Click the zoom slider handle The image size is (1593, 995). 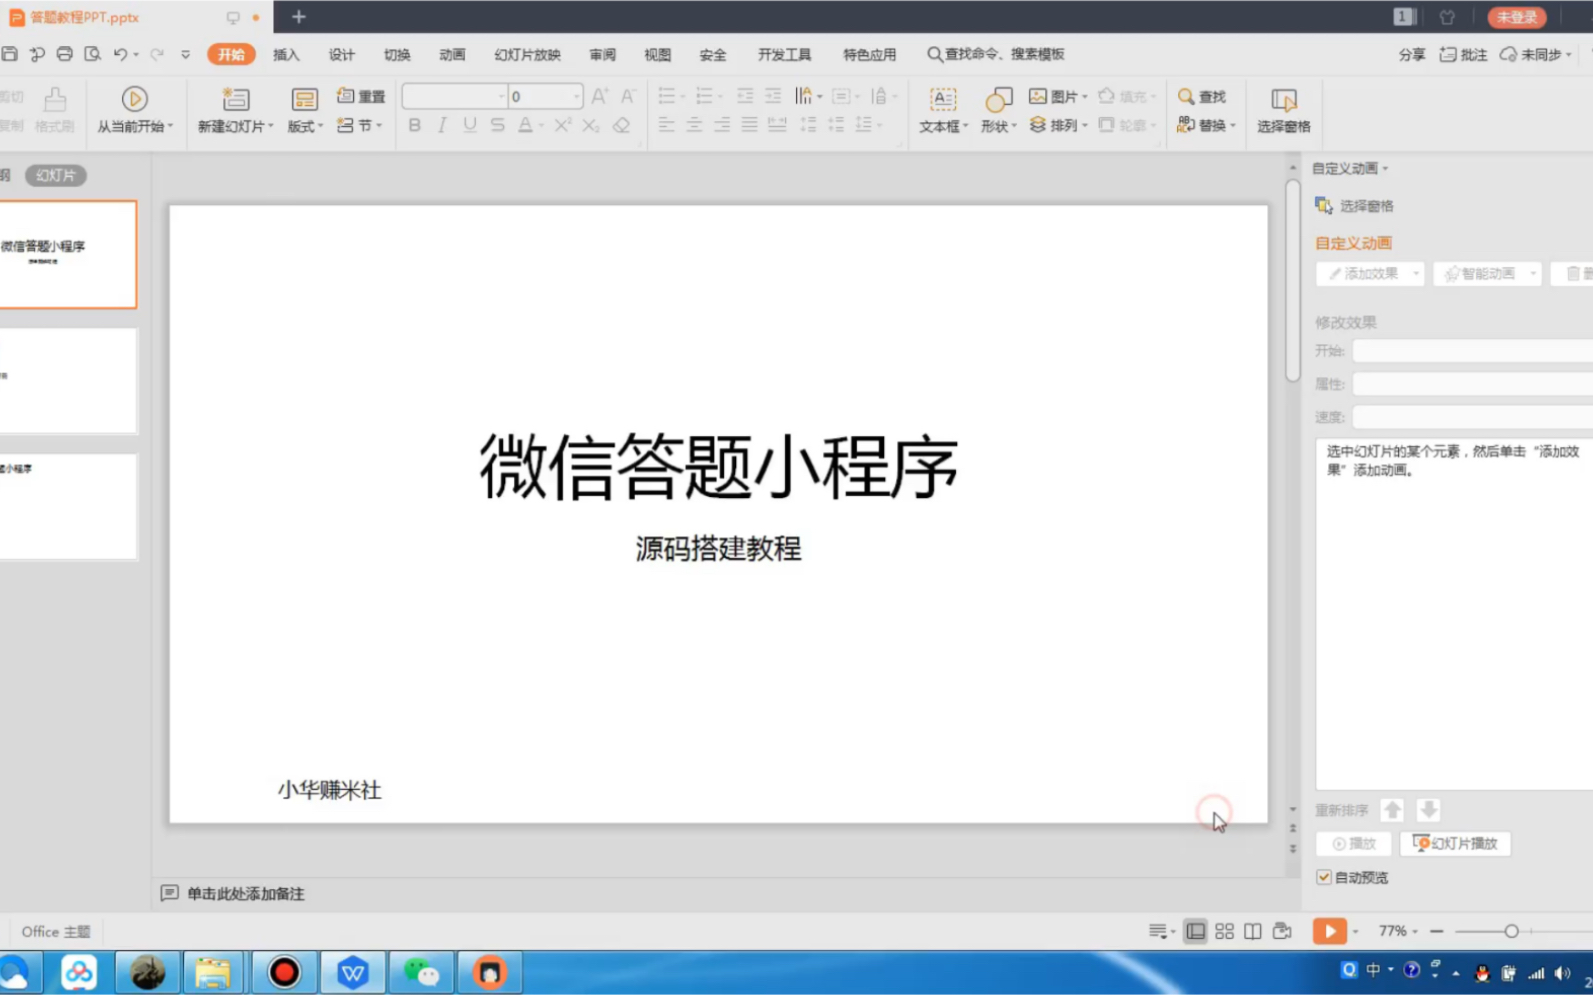coord(1511,931)
